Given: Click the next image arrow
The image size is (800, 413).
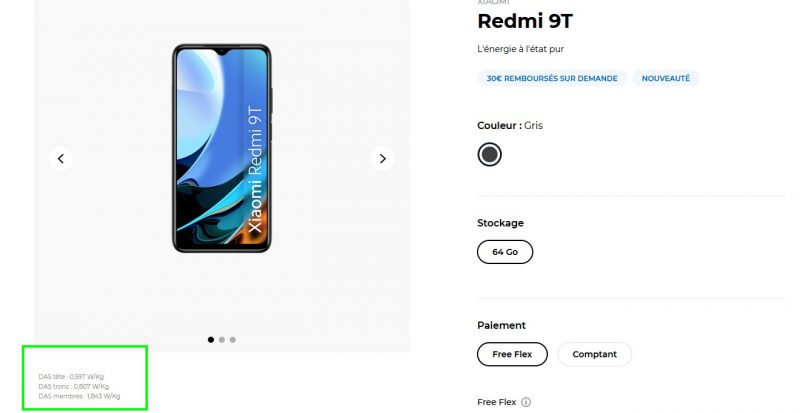Looking at the screenshot, I should (x=382, y=158).
